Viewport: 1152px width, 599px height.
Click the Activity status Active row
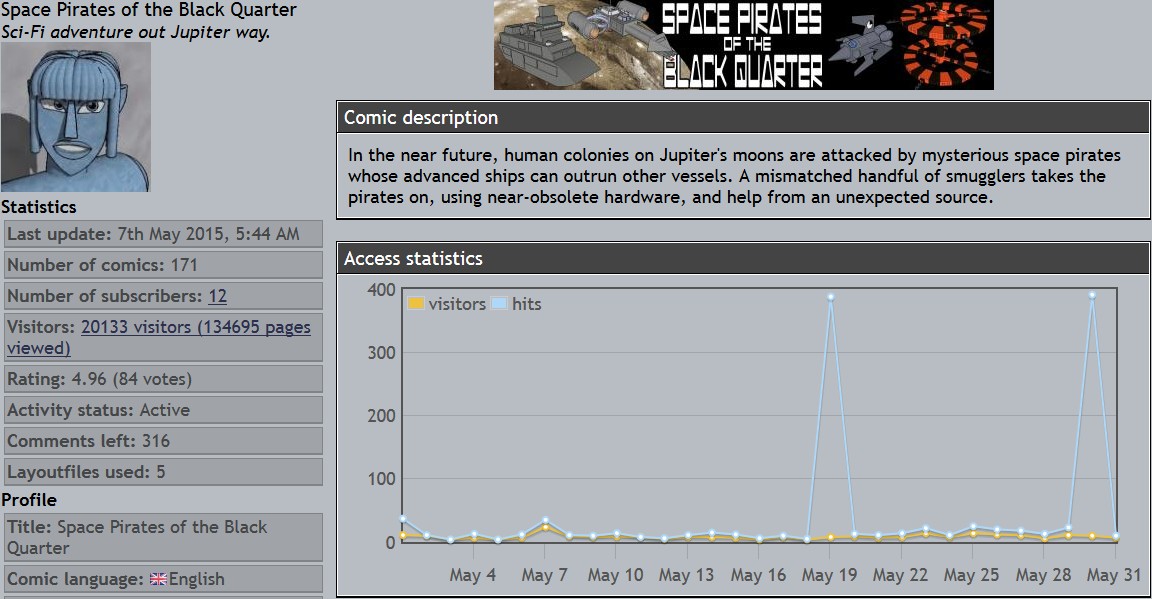point(162,410)
